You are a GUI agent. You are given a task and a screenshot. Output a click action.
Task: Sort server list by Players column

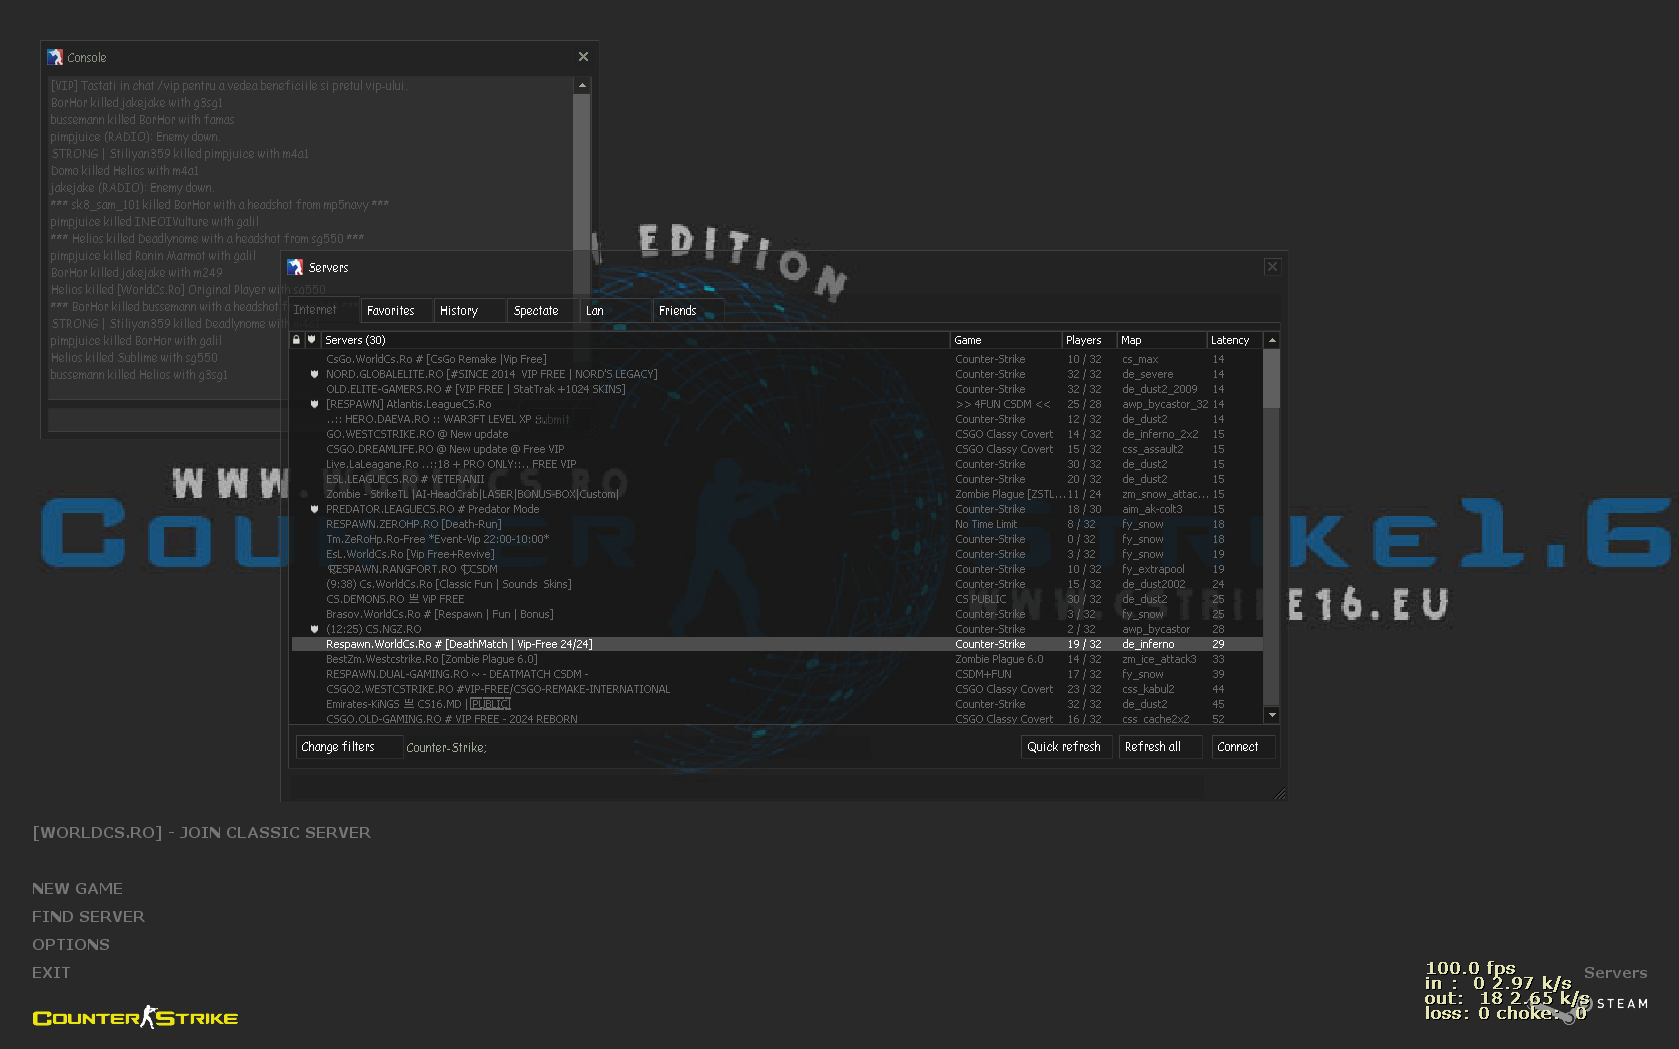[x=1084, y=340]
